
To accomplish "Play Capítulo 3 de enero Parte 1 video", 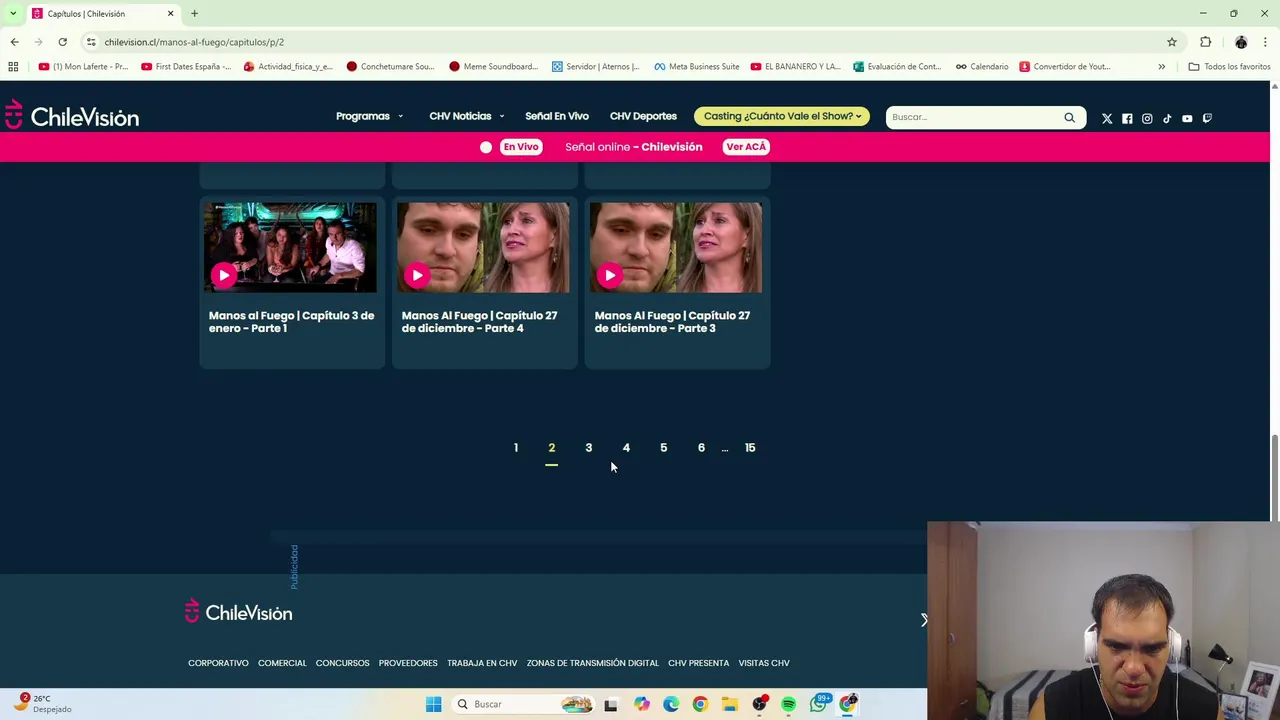I will (224, 275).
